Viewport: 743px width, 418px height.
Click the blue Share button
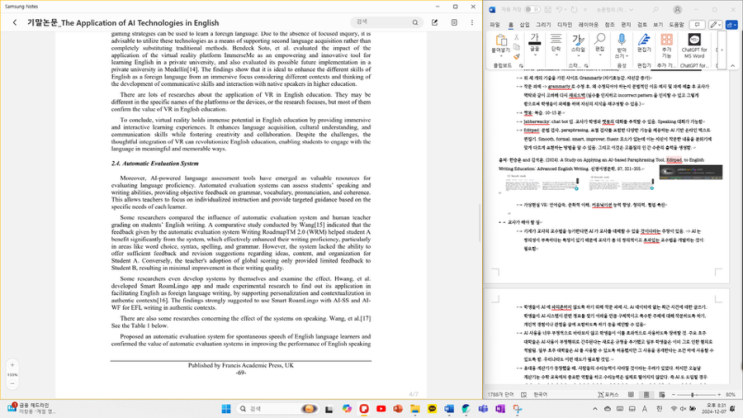(732, 25)
